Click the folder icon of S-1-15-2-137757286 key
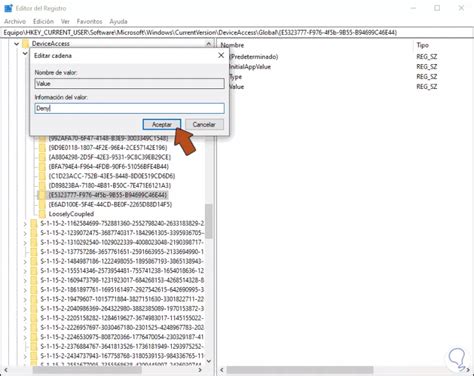474x376 pixels. (34, 252)
